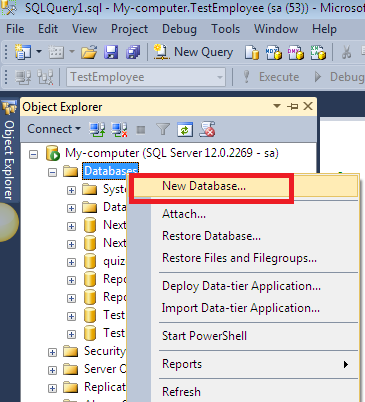Click the Cut scissors icon
The width and height of the screenshot is (365, 402).
pyautogui.click(x=347, y=52)
